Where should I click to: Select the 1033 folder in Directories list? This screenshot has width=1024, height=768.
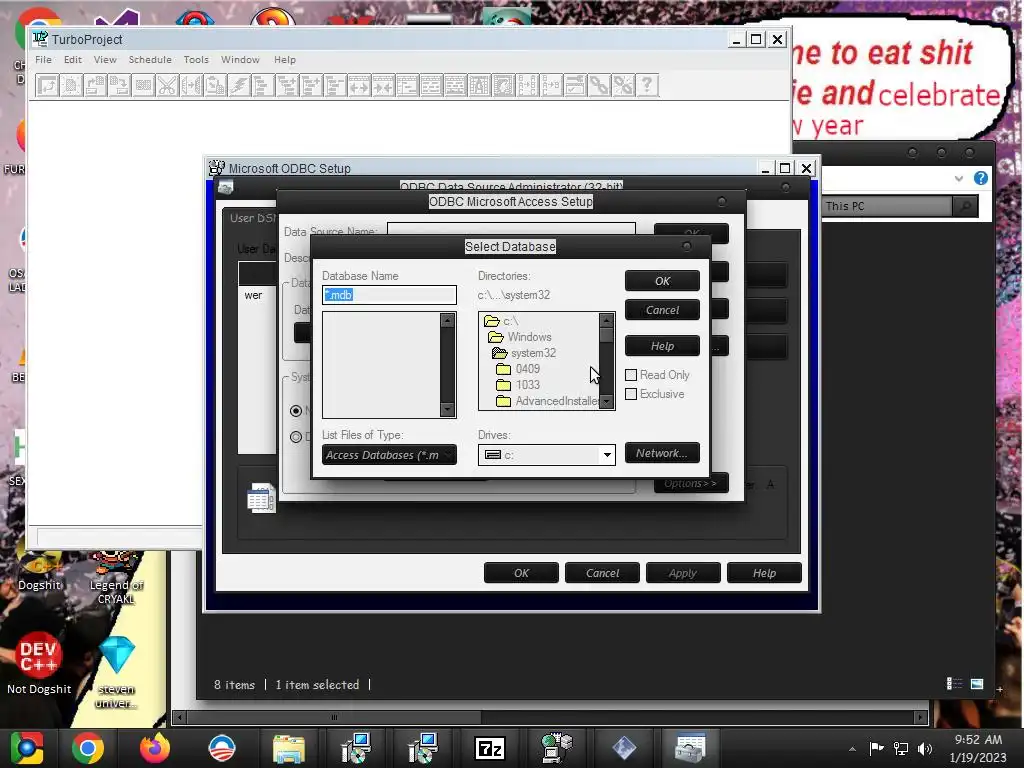click(518, 385)
